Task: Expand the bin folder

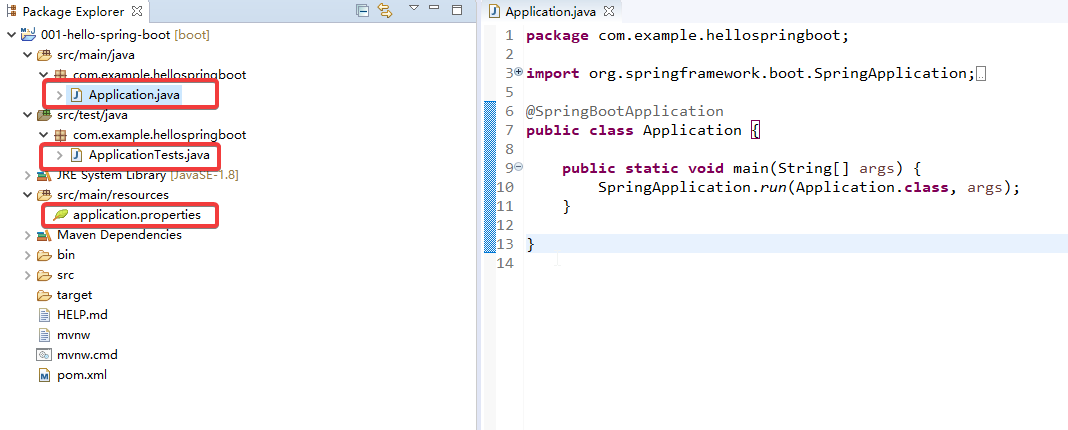Action: coord(27,256)
